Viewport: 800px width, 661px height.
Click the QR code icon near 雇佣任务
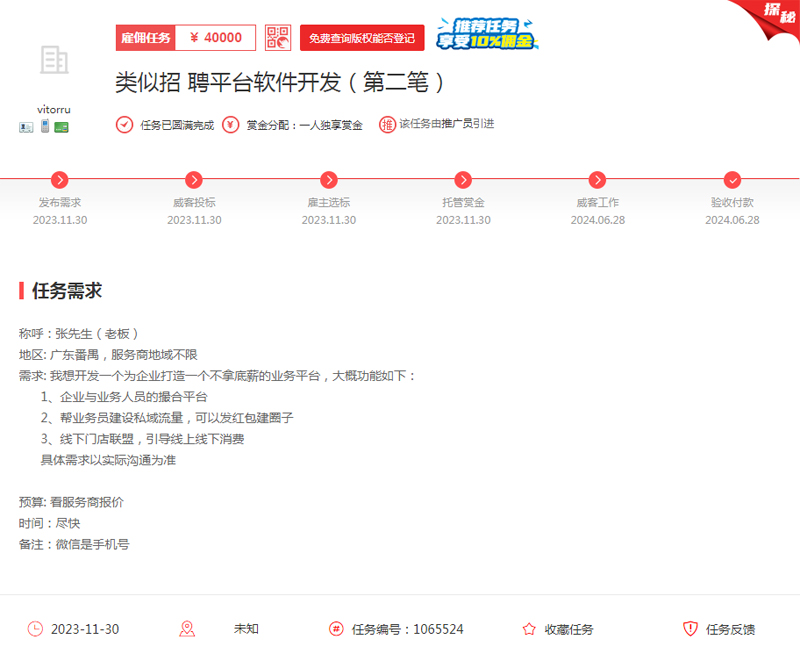click(x=280, y=37)
